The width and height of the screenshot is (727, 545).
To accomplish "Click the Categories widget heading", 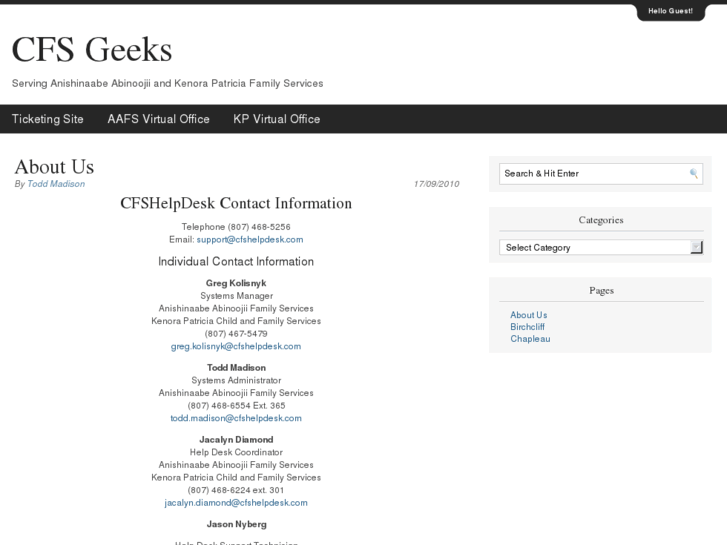I will point(601,220).
